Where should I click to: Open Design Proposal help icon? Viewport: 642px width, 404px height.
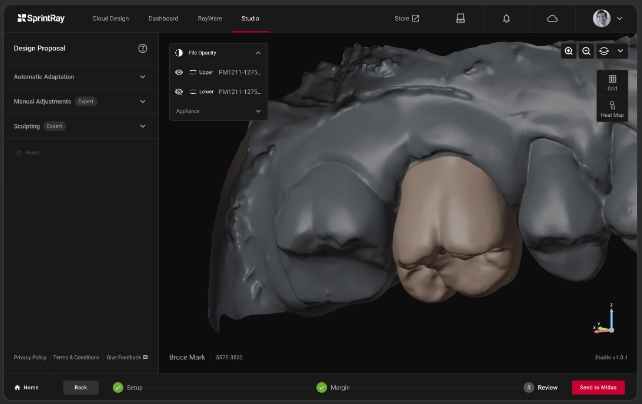(x=142, y=48)
